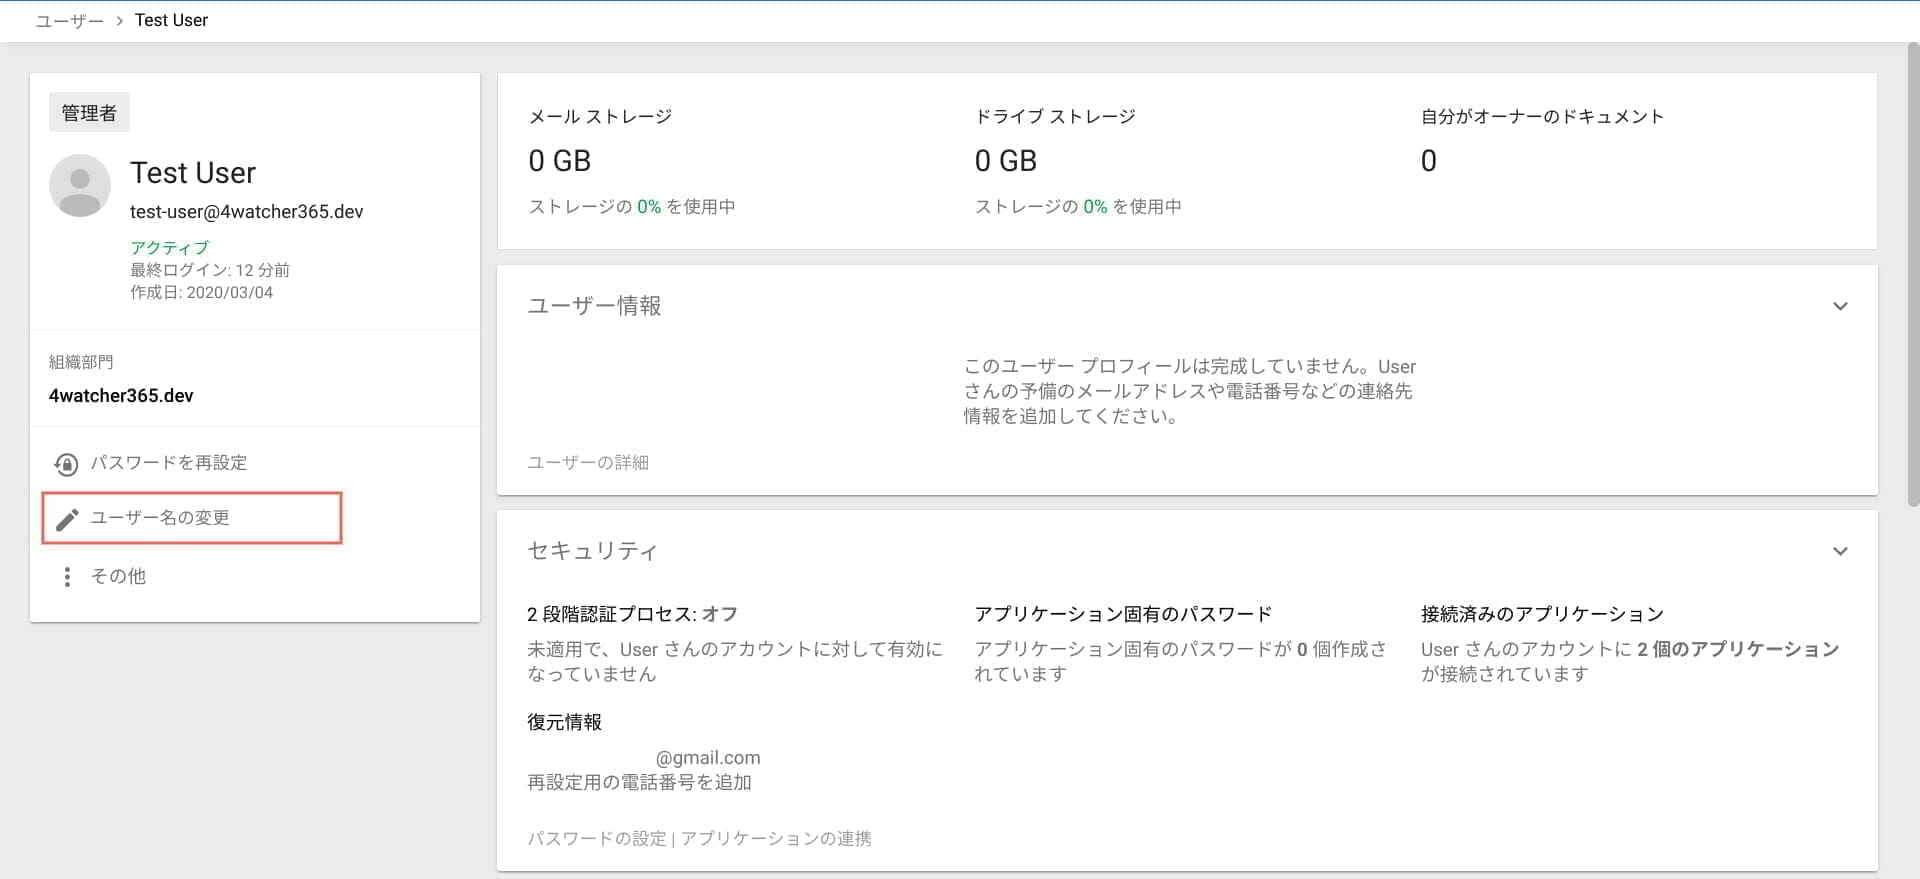1920x879 pixels.
Task: Click email test-user@4watcher365.dev
Action: click(246, 212)
